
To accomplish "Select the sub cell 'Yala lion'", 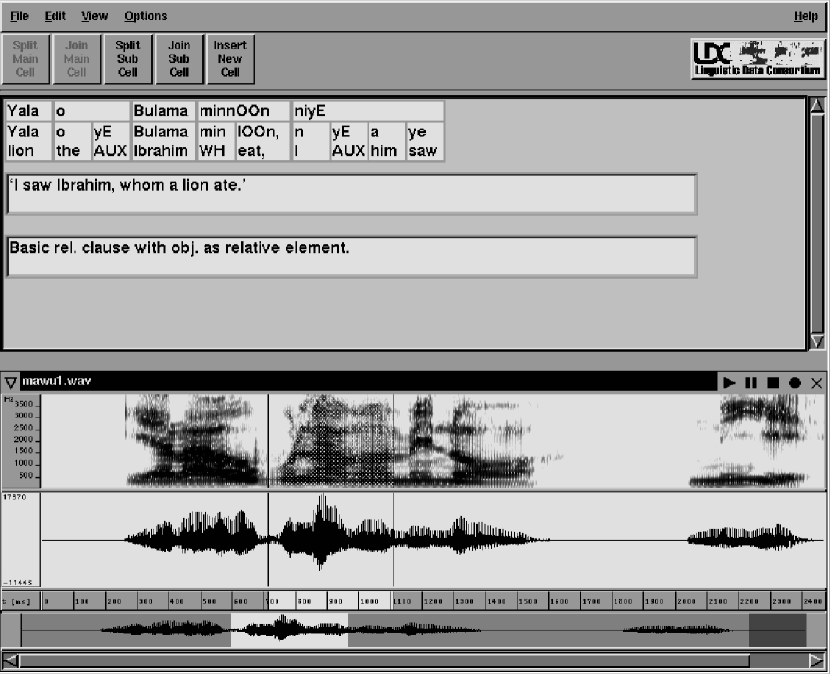I will pyautogui.click(x=29, y=141).
